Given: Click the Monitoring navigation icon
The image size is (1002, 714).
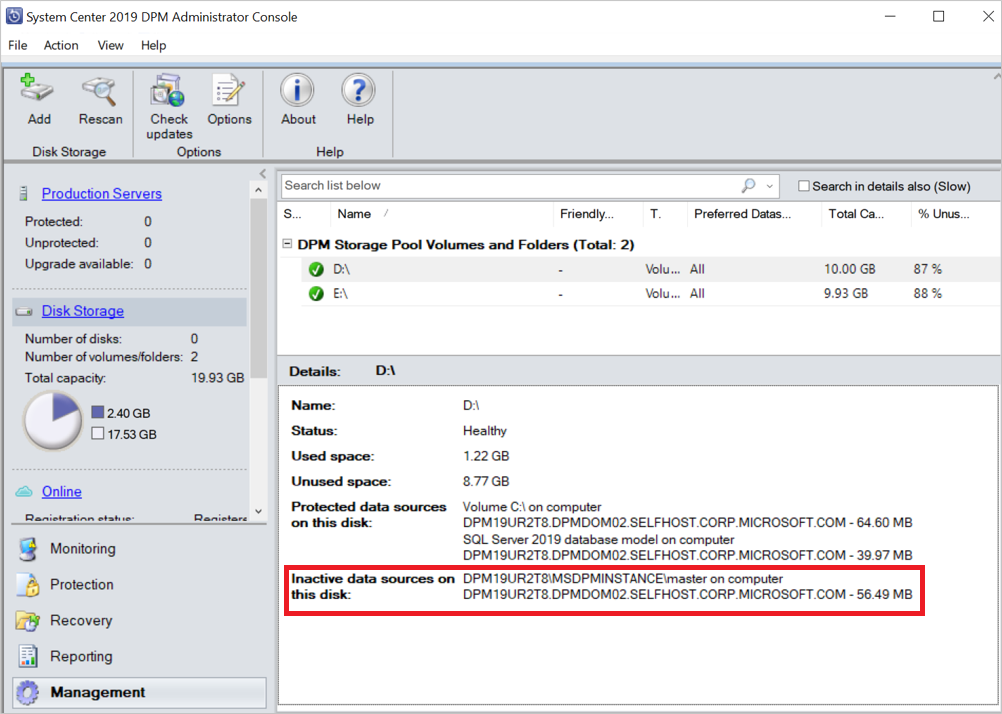Looking at the screenshot, I should (x=27, y=549).
